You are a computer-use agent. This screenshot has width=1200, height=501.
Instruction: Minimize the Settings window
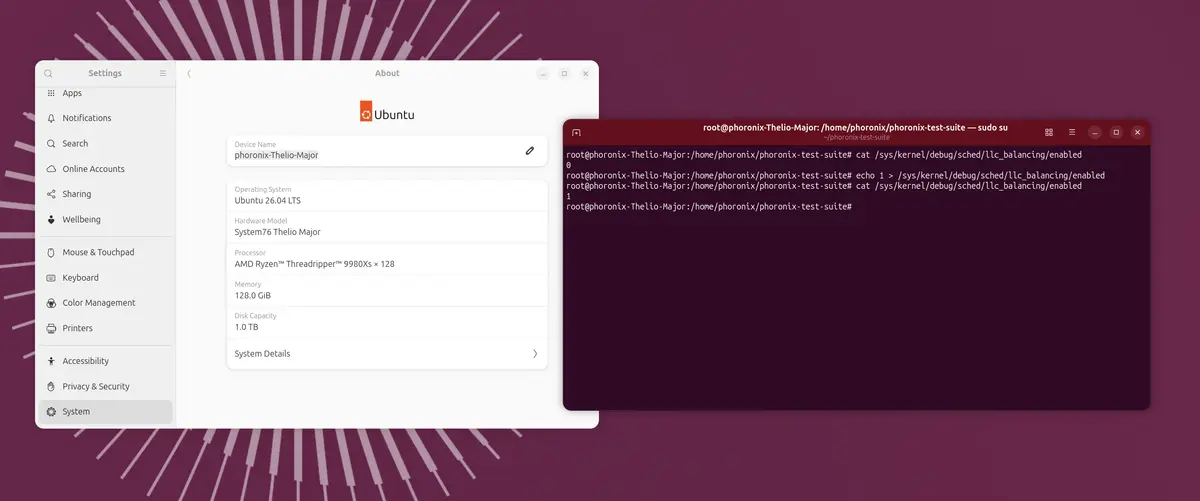(543, 73)
